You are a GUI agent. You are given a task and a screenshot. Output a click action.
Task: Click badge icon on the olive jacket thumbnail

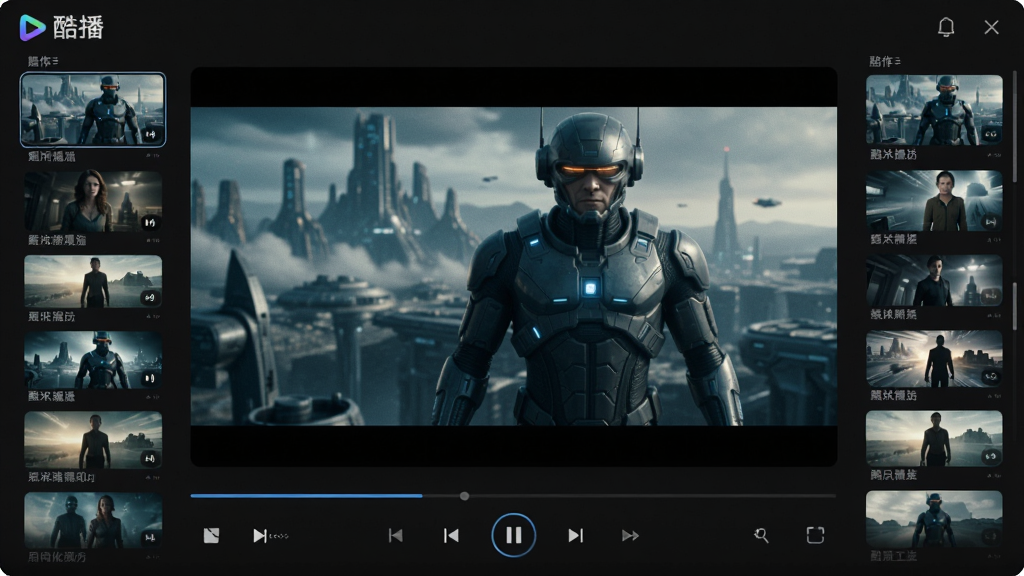(991, 222)
